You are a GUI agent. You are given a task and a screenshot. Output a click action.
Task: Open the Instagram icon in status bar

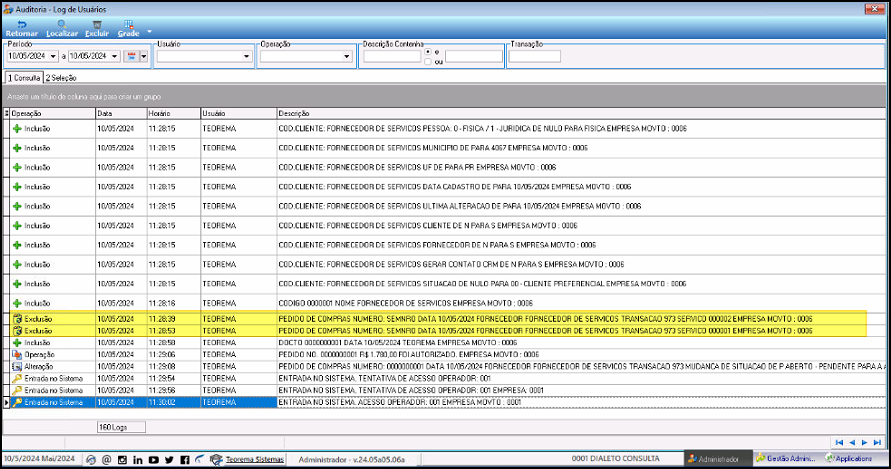click(x=122, y=459)
